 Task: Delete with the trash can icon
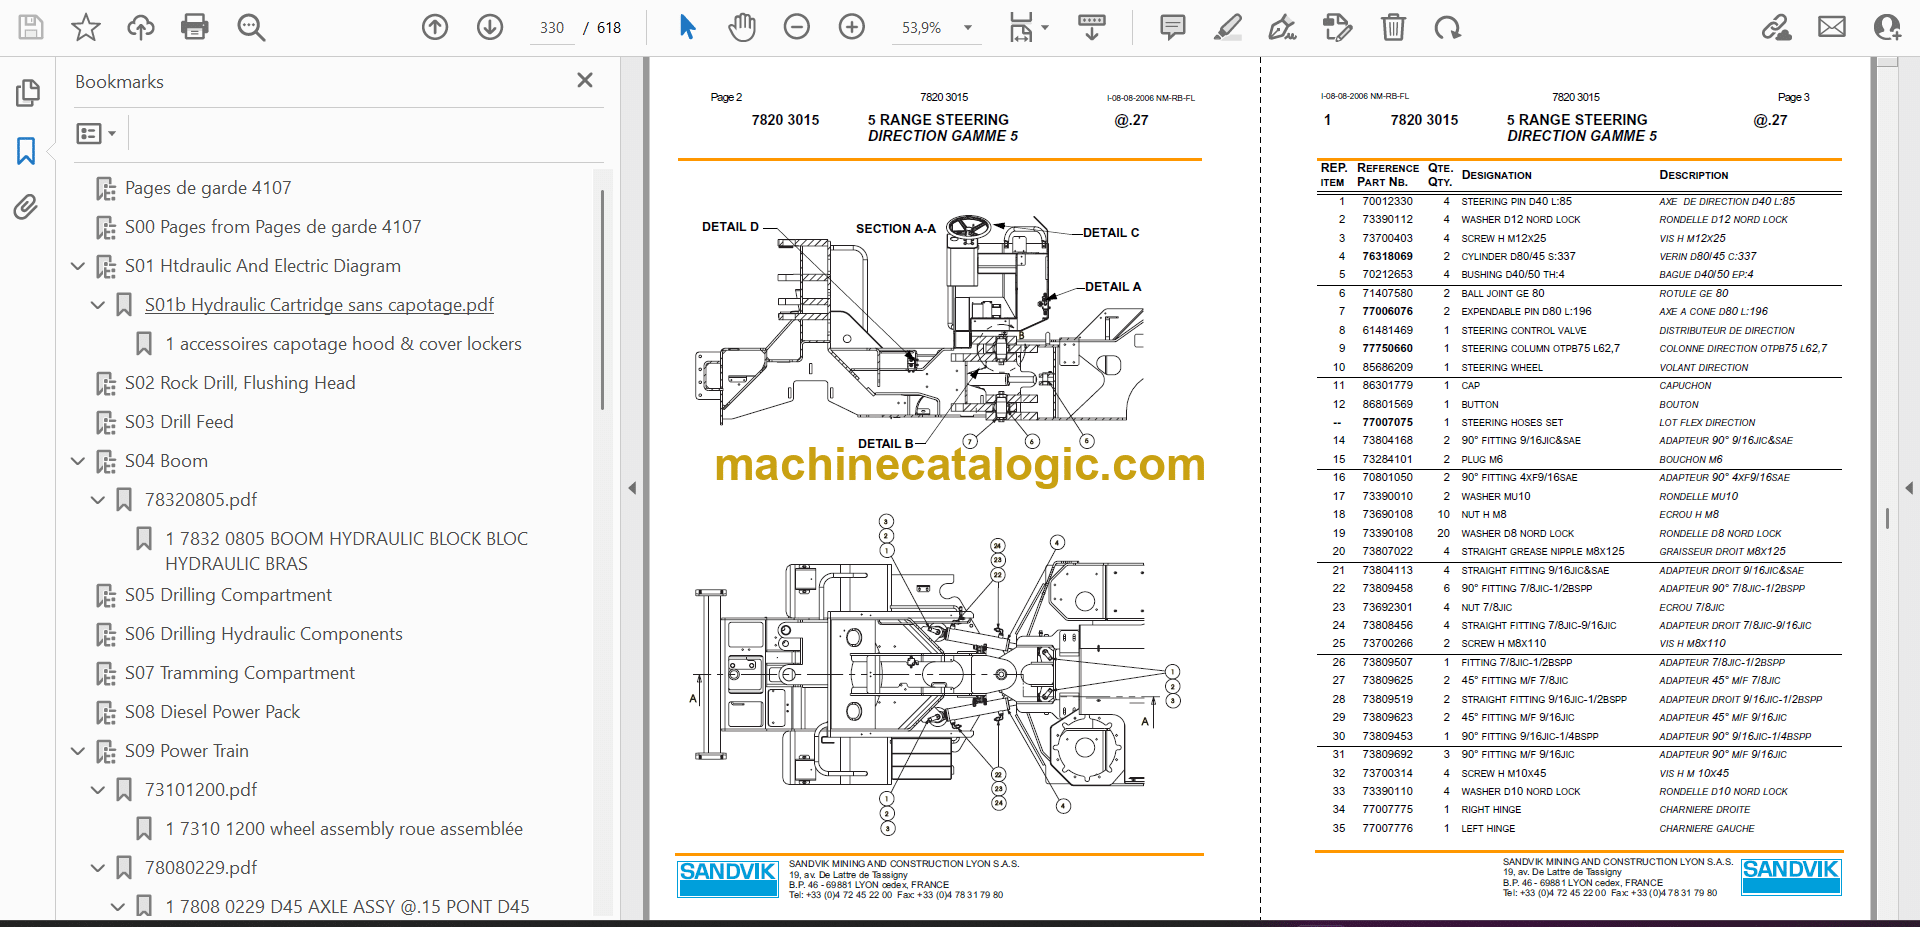1393,27
